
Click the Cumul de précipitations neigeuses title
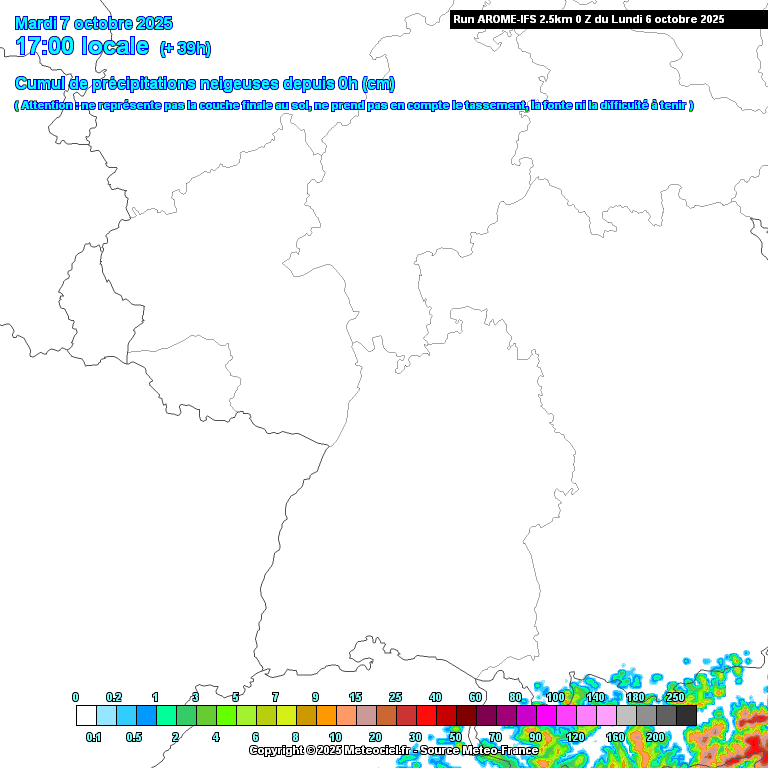coord(204,83)
